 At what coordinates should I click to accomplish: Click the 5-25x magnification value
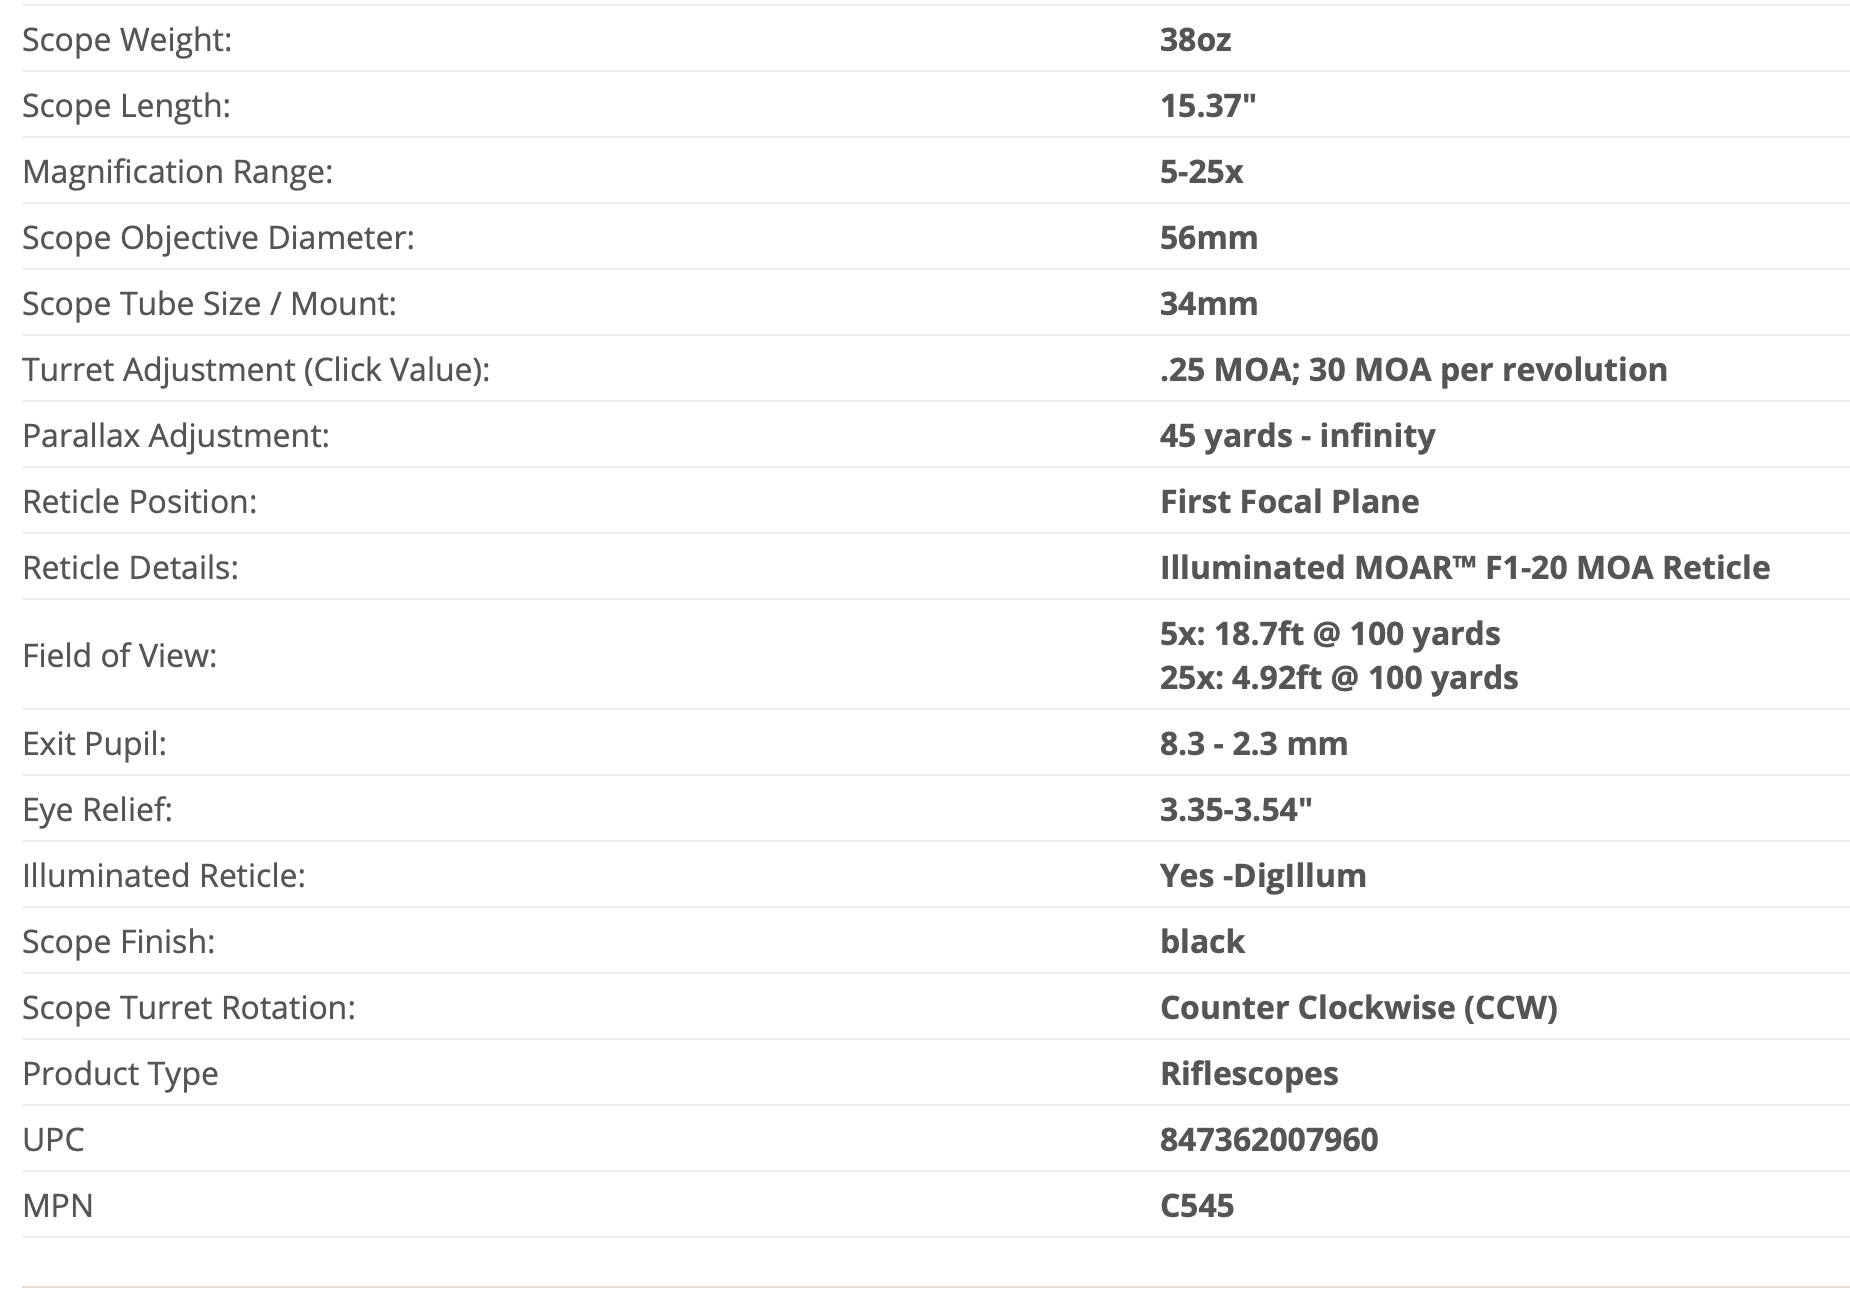pos(1201,171)
